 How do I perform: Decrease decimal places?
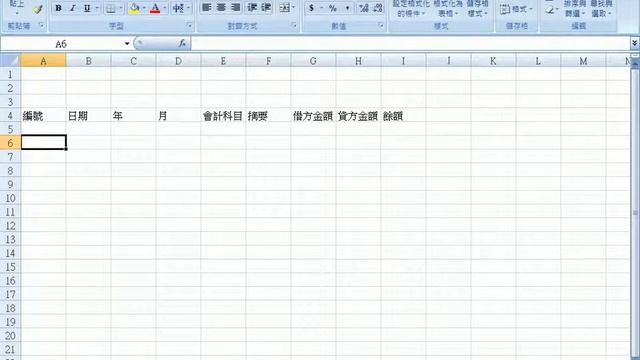(x=378, y=8)
